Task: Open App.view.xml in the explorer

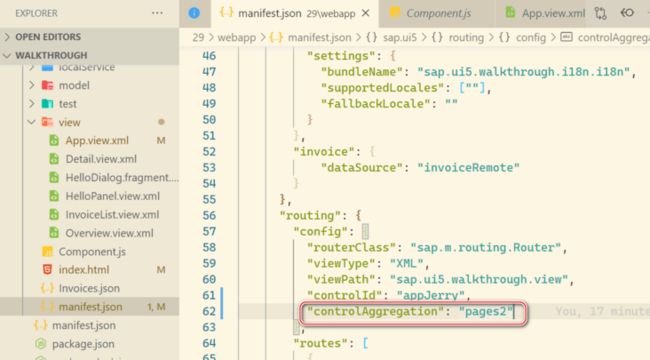Action: point(97,141)
